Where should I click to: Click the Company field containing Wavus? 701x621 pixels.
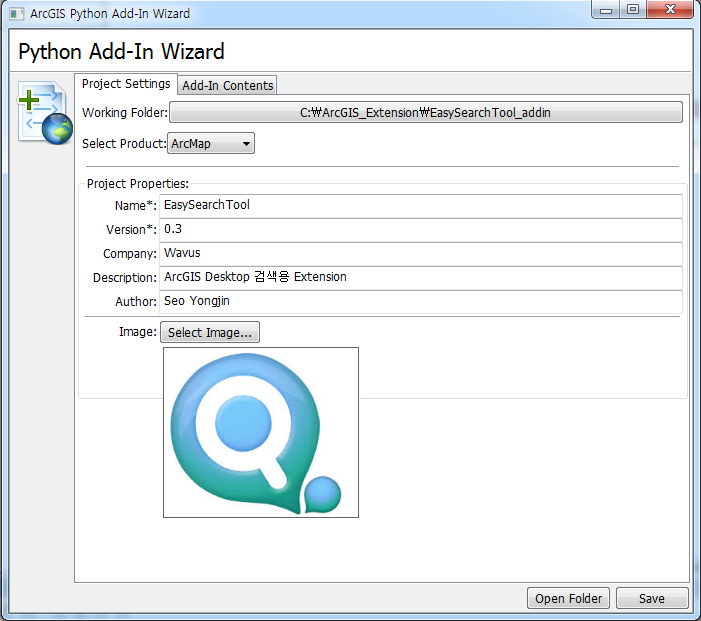click(x=421, y=253)
